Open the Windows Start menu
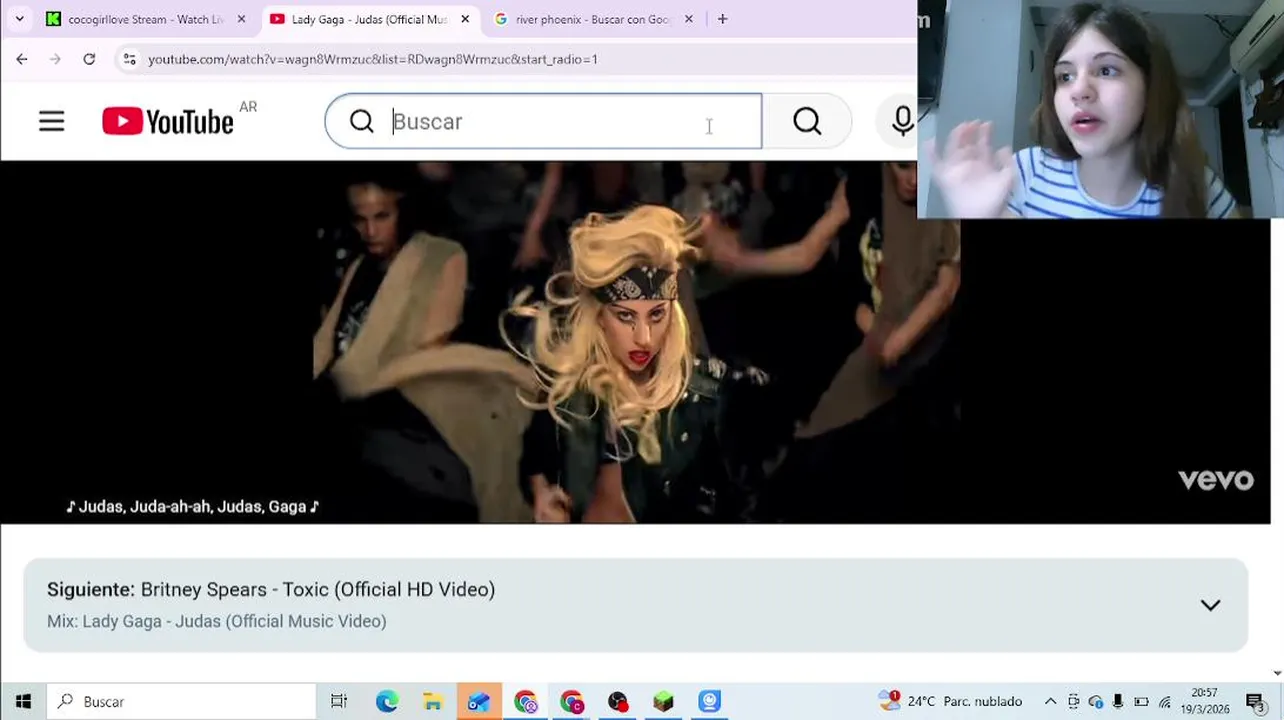 (23, 701)
